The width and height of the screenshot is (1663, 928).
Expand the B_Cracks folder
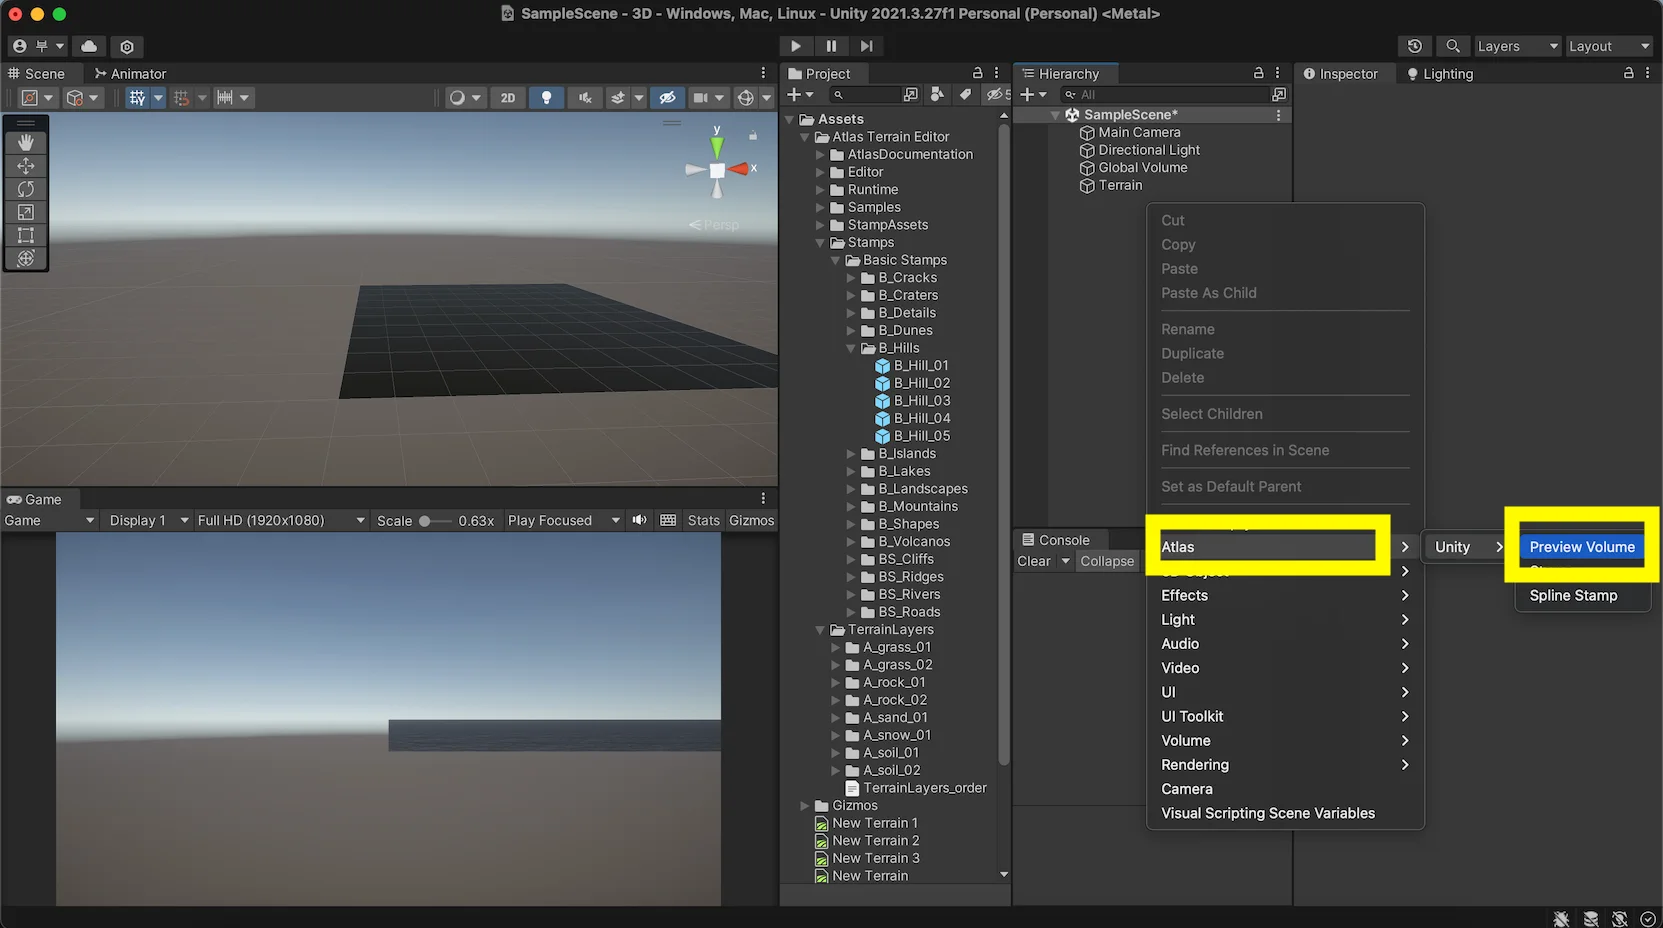click(x=851, y=278)
